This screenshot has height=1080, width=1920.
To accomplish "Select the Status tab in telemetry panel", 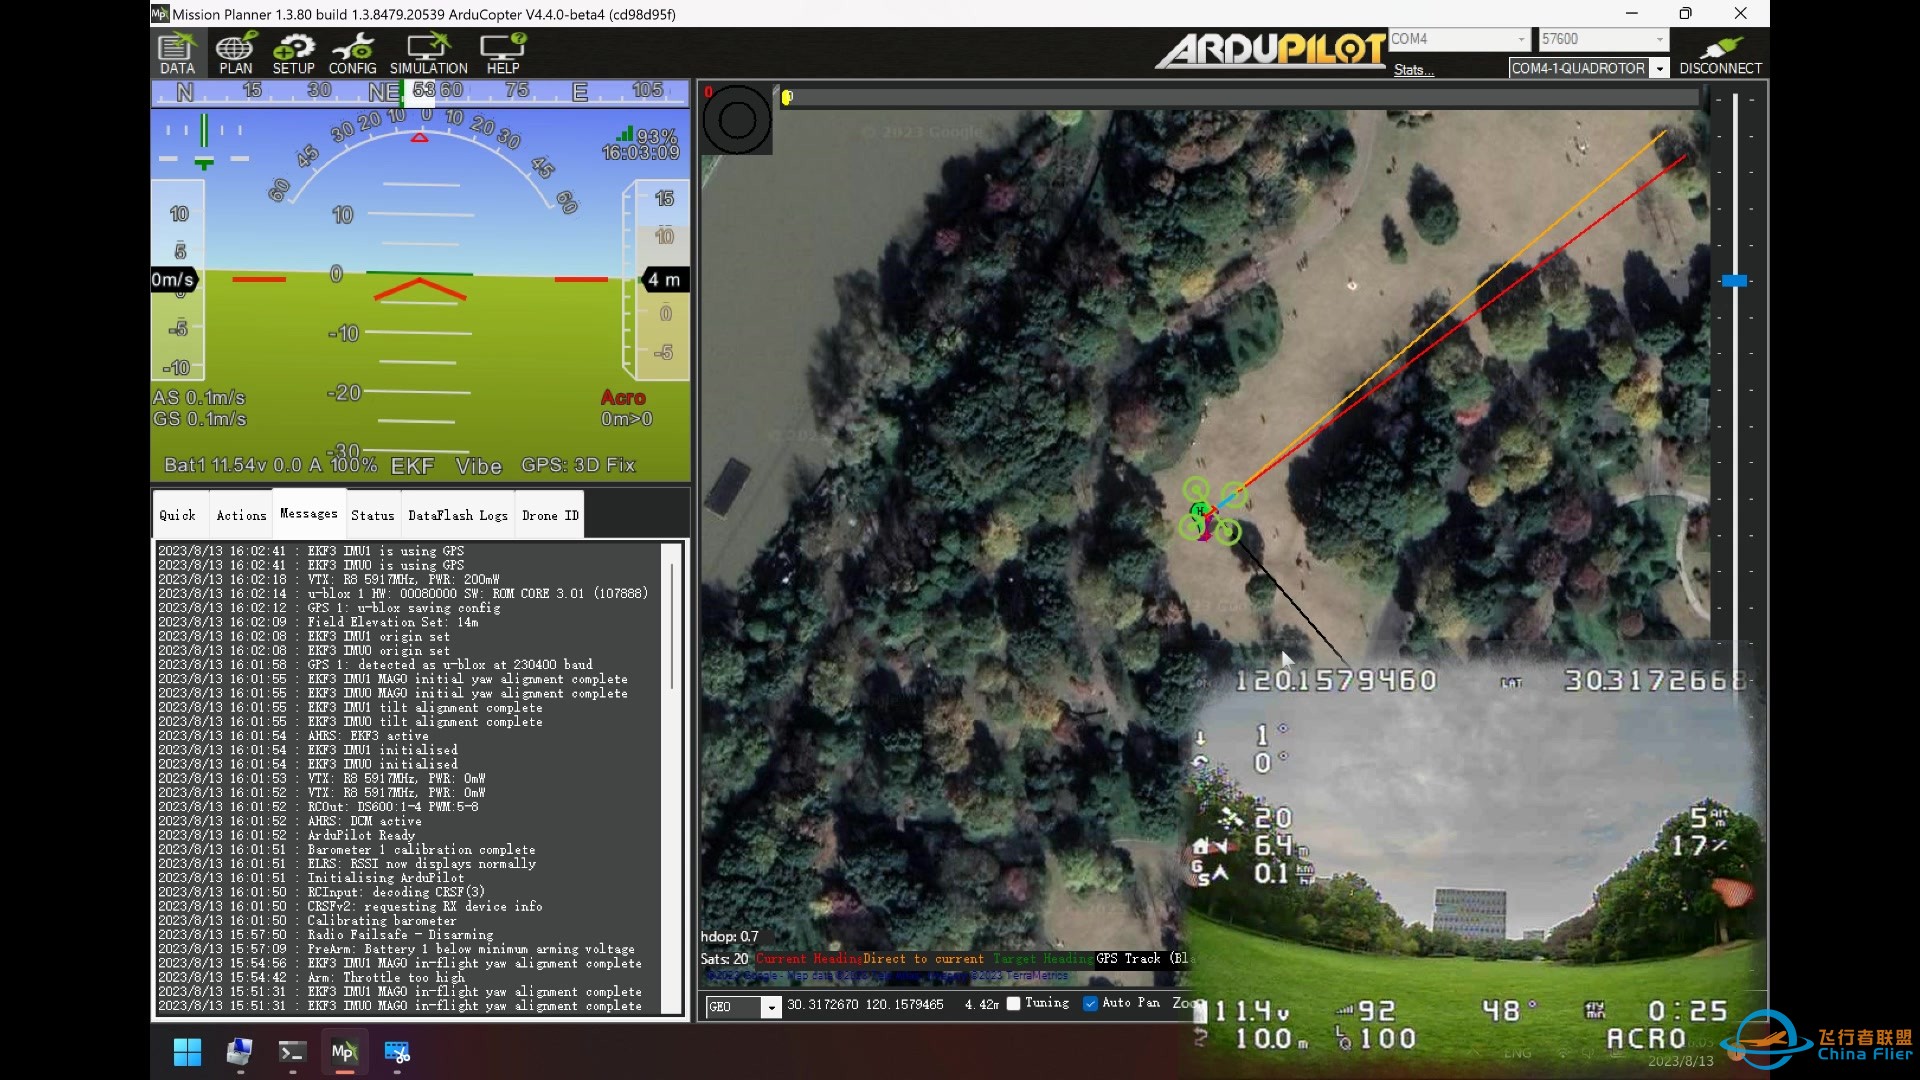I will pos(371,516).
